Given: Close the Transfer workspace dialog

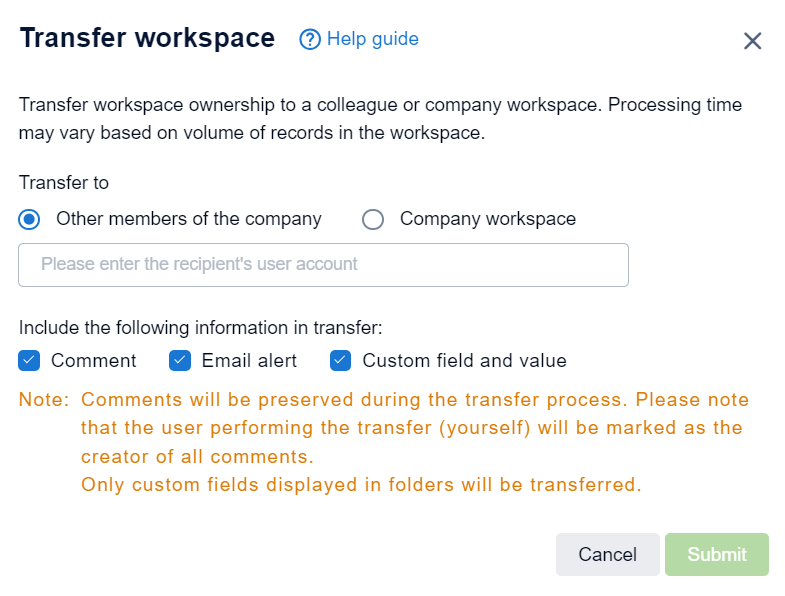Looking at the screenshot, I should tap(752, 41).
